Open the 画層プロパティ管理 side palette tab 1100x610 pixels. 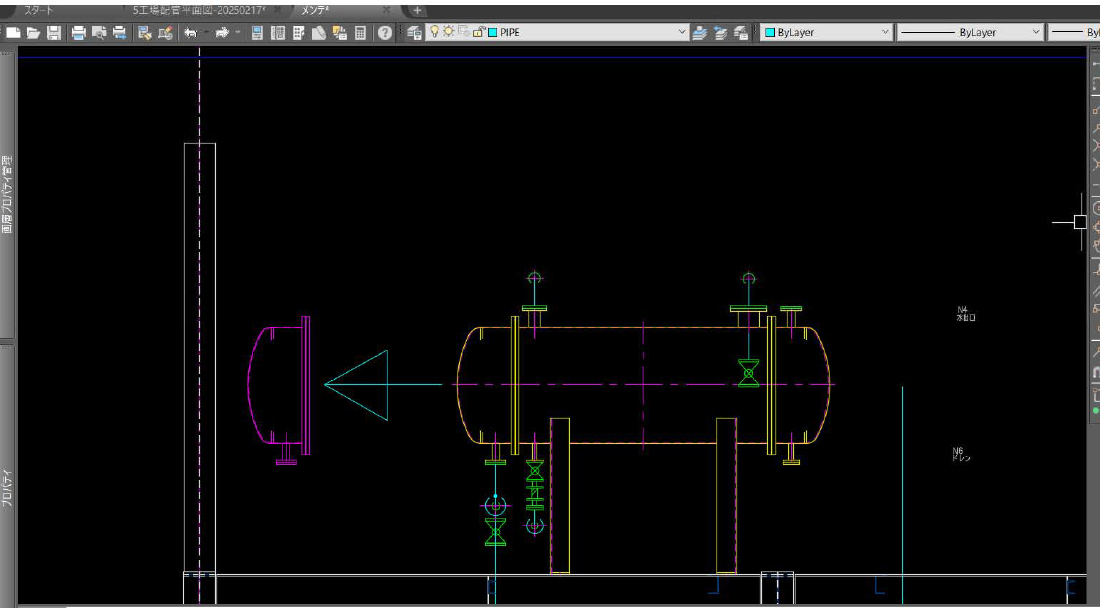point(7,194)
